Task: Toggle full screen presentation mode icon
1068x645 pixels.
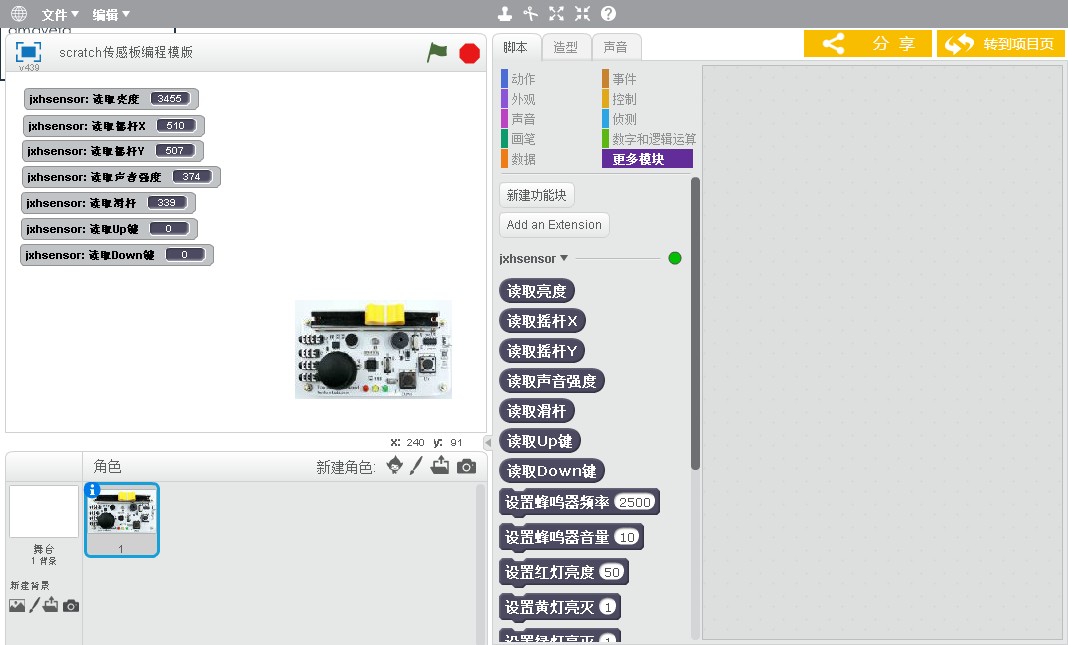Action: (29, 52)
